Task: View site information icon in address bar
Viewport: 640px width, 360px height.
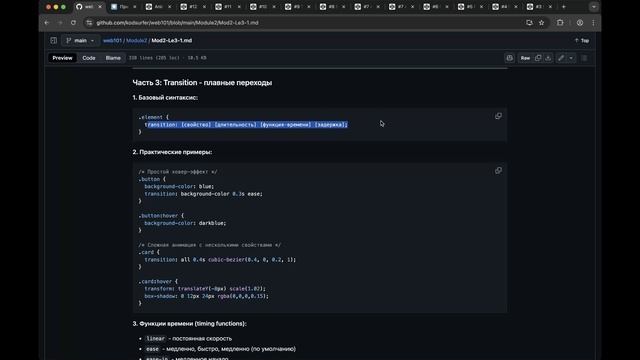Action: 89,23
